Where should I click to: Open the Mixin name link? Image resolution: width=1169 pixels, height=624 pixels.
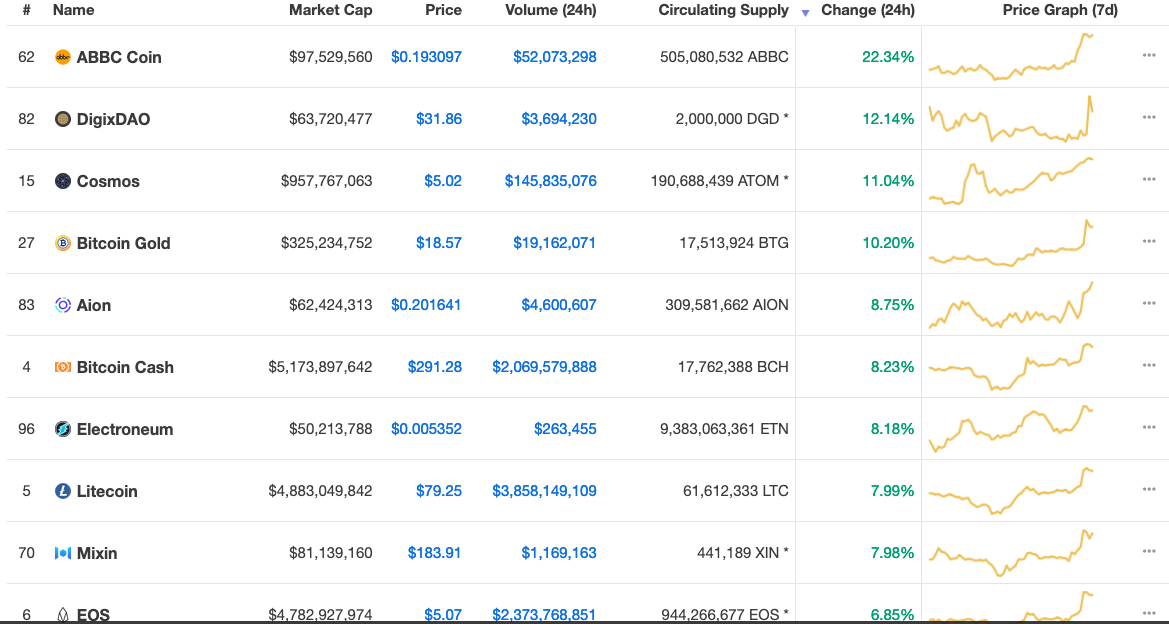tap(97, 553)
